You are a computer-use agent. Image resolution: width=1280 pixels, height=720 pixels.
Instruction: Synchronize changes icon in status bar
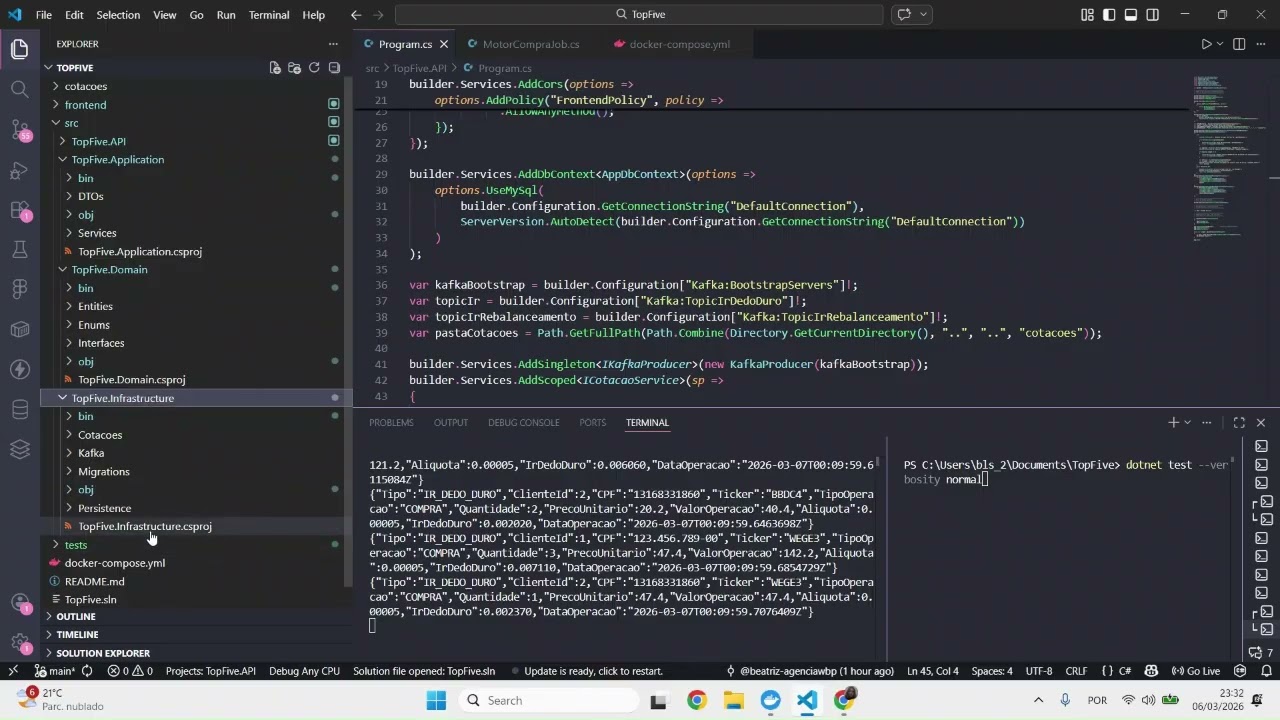pyautogui.click(x=87, y=671)
